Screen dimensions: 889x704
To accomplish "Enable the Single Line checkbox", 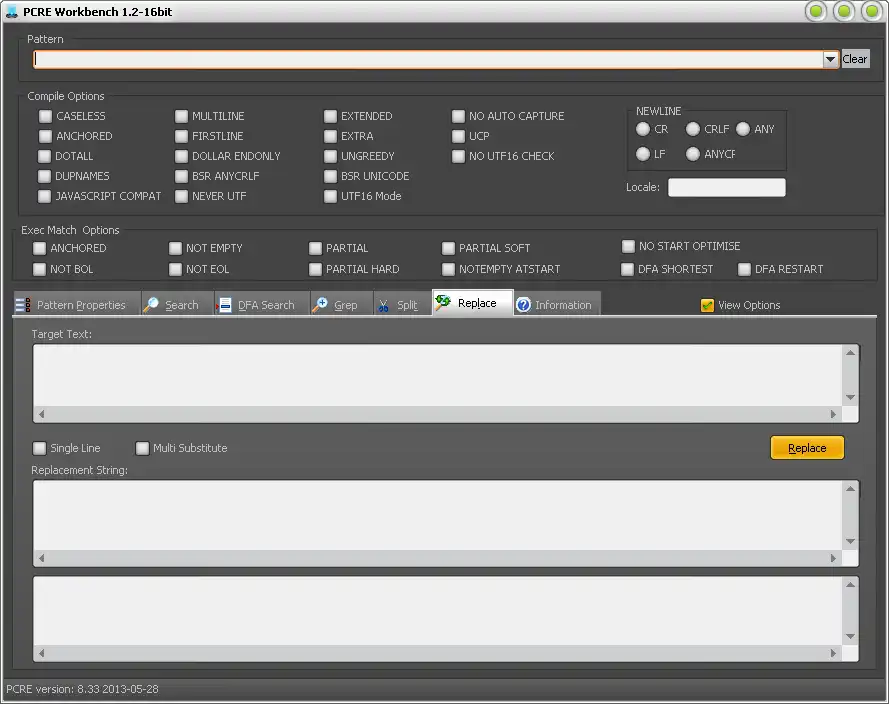I will point(39,448).
